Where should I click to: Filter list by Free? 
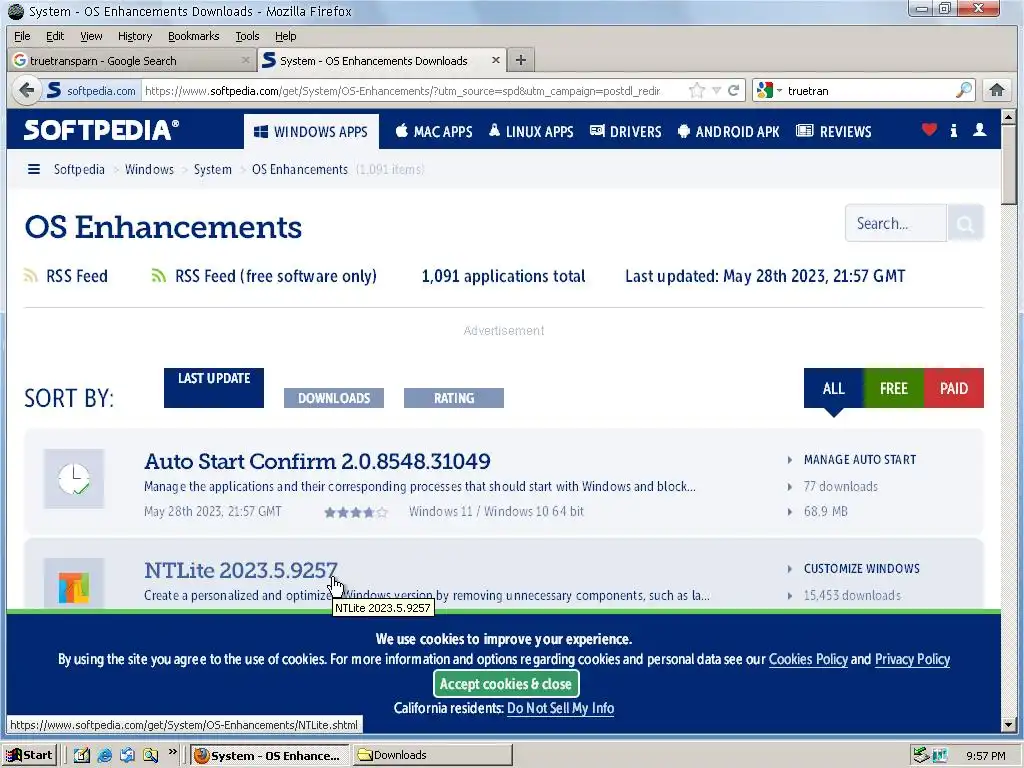(893, 388)
